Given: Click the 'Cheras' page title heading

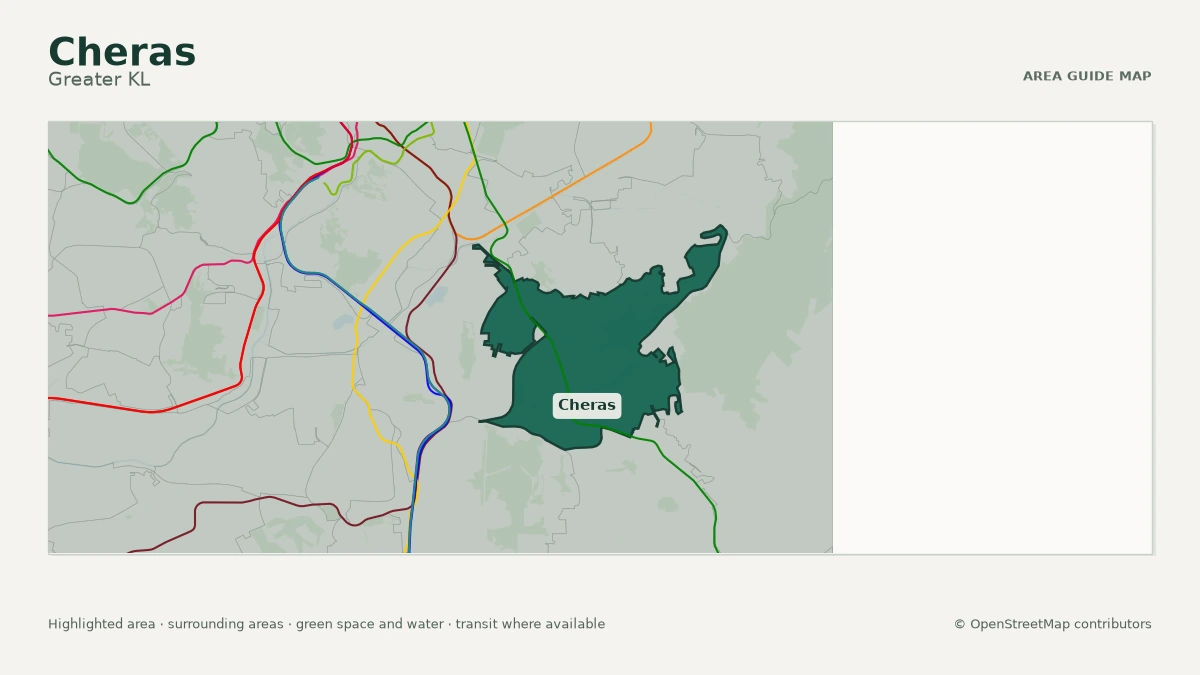Looking at the screenshot, I should pos(122,52).
